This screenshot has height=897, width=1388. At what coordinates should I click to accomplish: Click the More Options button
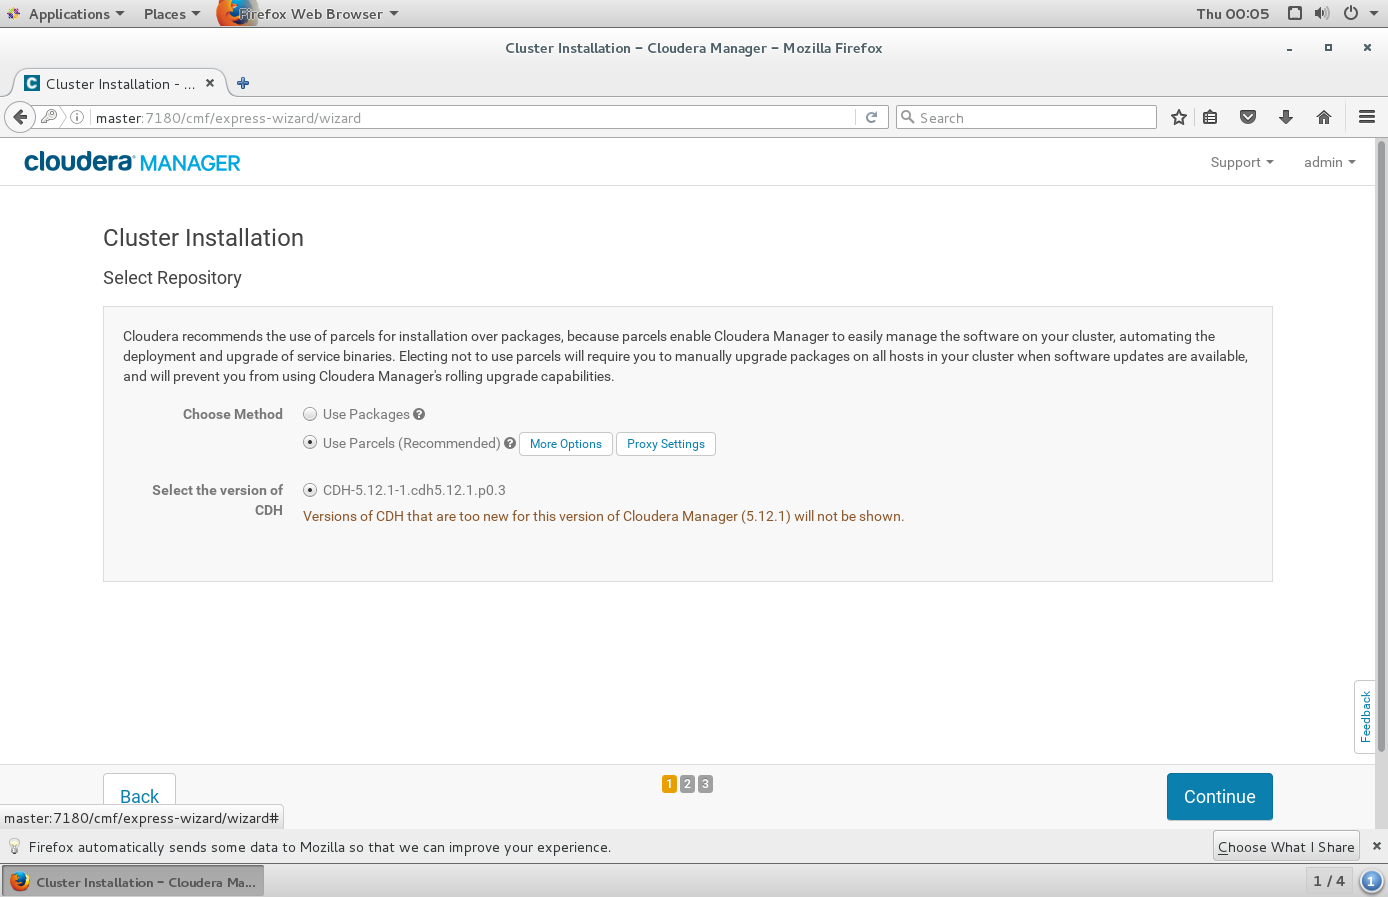[566, 444]
